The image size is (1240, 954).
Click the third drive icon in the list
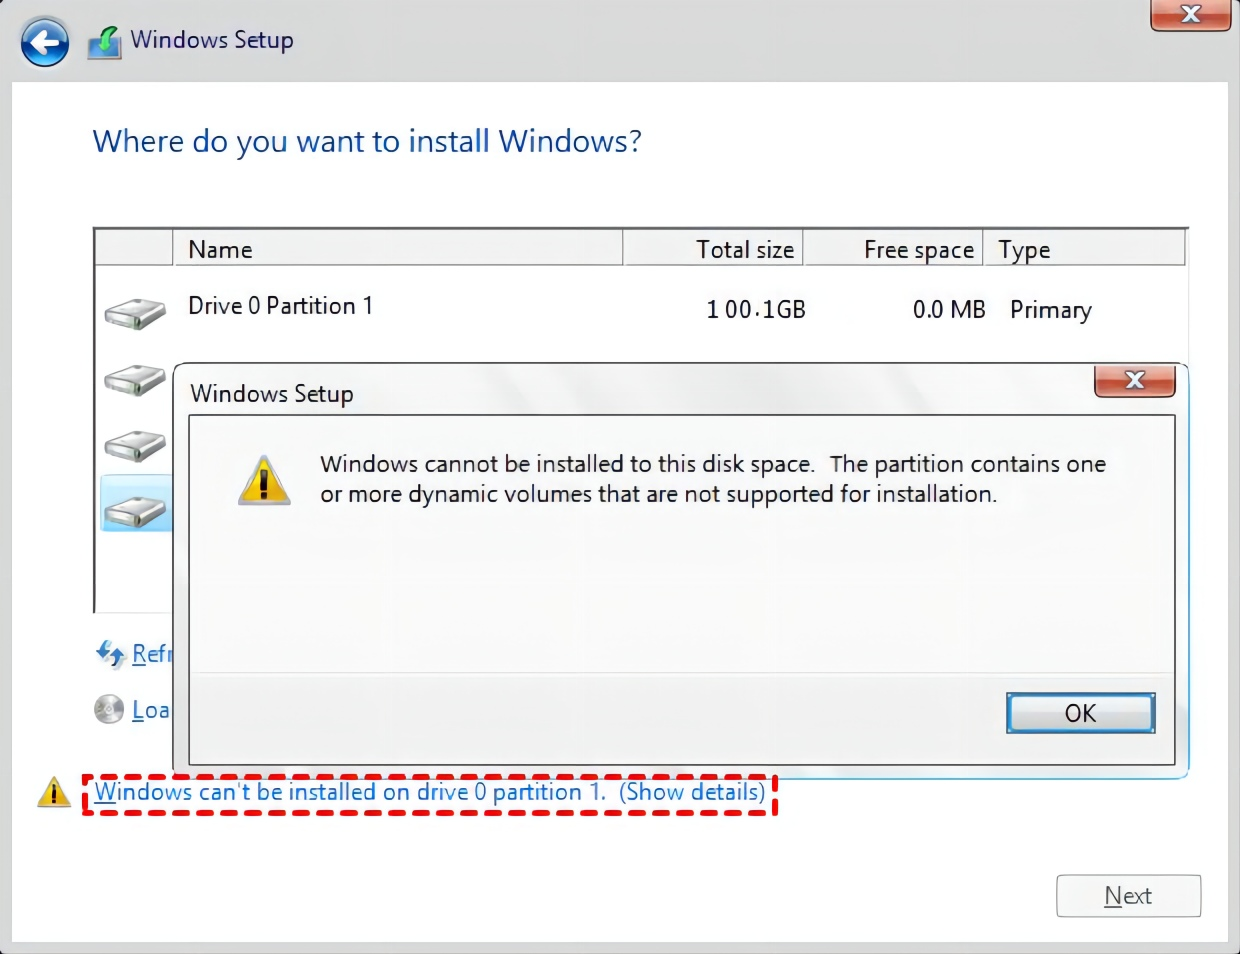click(x=135, y=445)
